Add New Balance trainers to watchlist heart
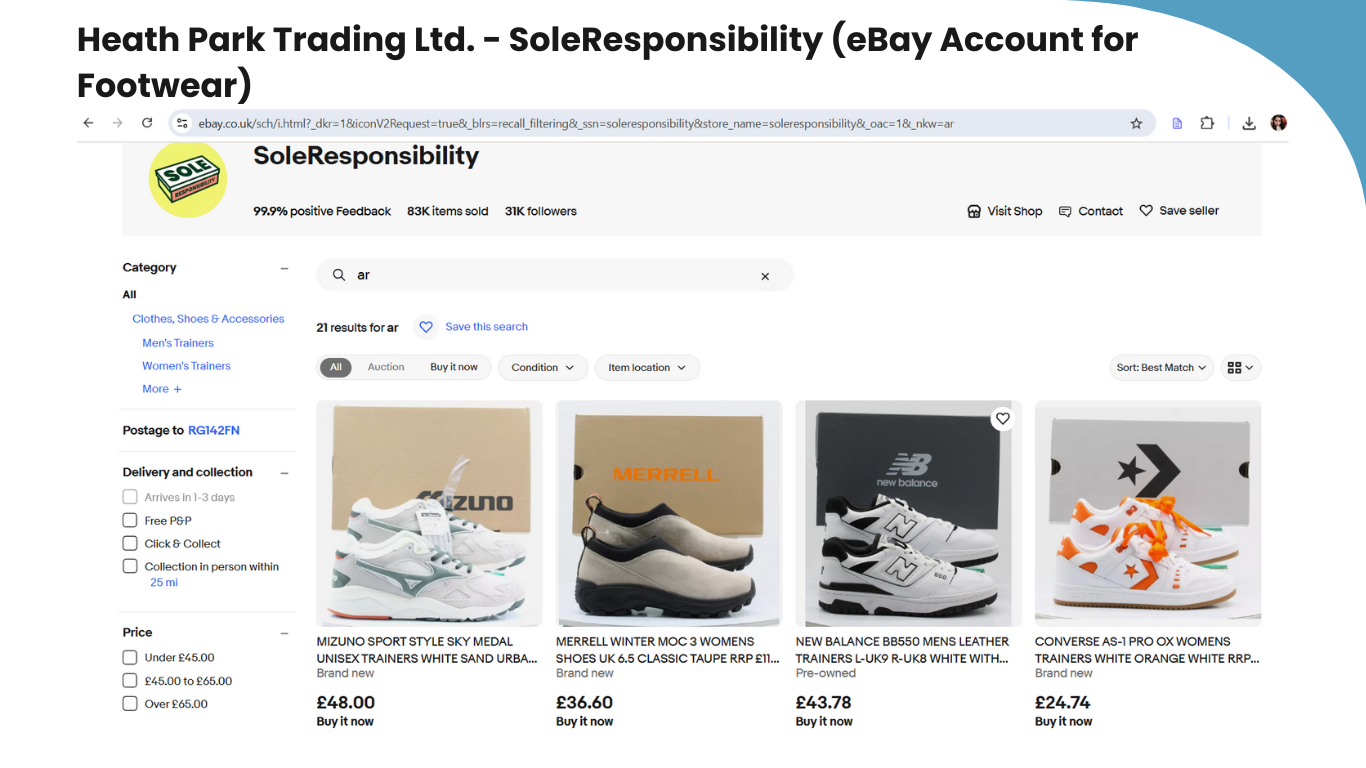Viewport: 1366px width, 768px height. [x=1003, y=419]
